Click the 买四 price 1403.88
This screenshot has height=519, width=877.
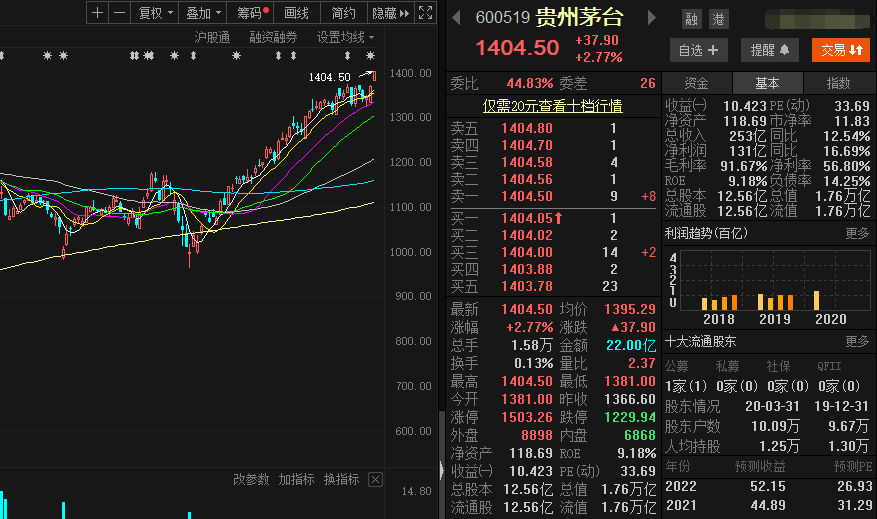tap(527, 270)
